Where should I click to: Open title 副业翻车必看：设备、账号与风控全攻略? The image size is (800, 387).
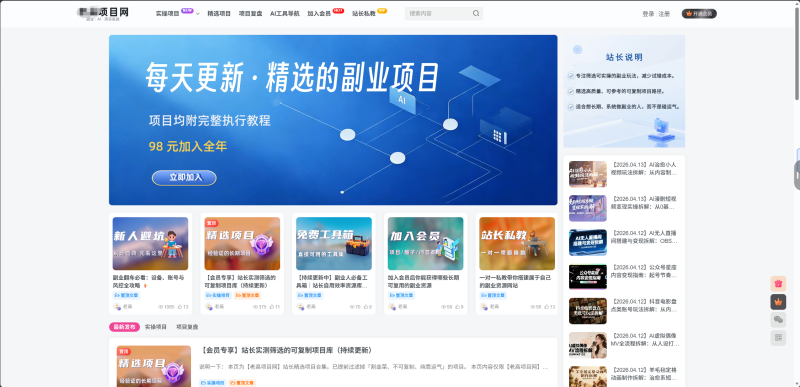pos(148,281)
